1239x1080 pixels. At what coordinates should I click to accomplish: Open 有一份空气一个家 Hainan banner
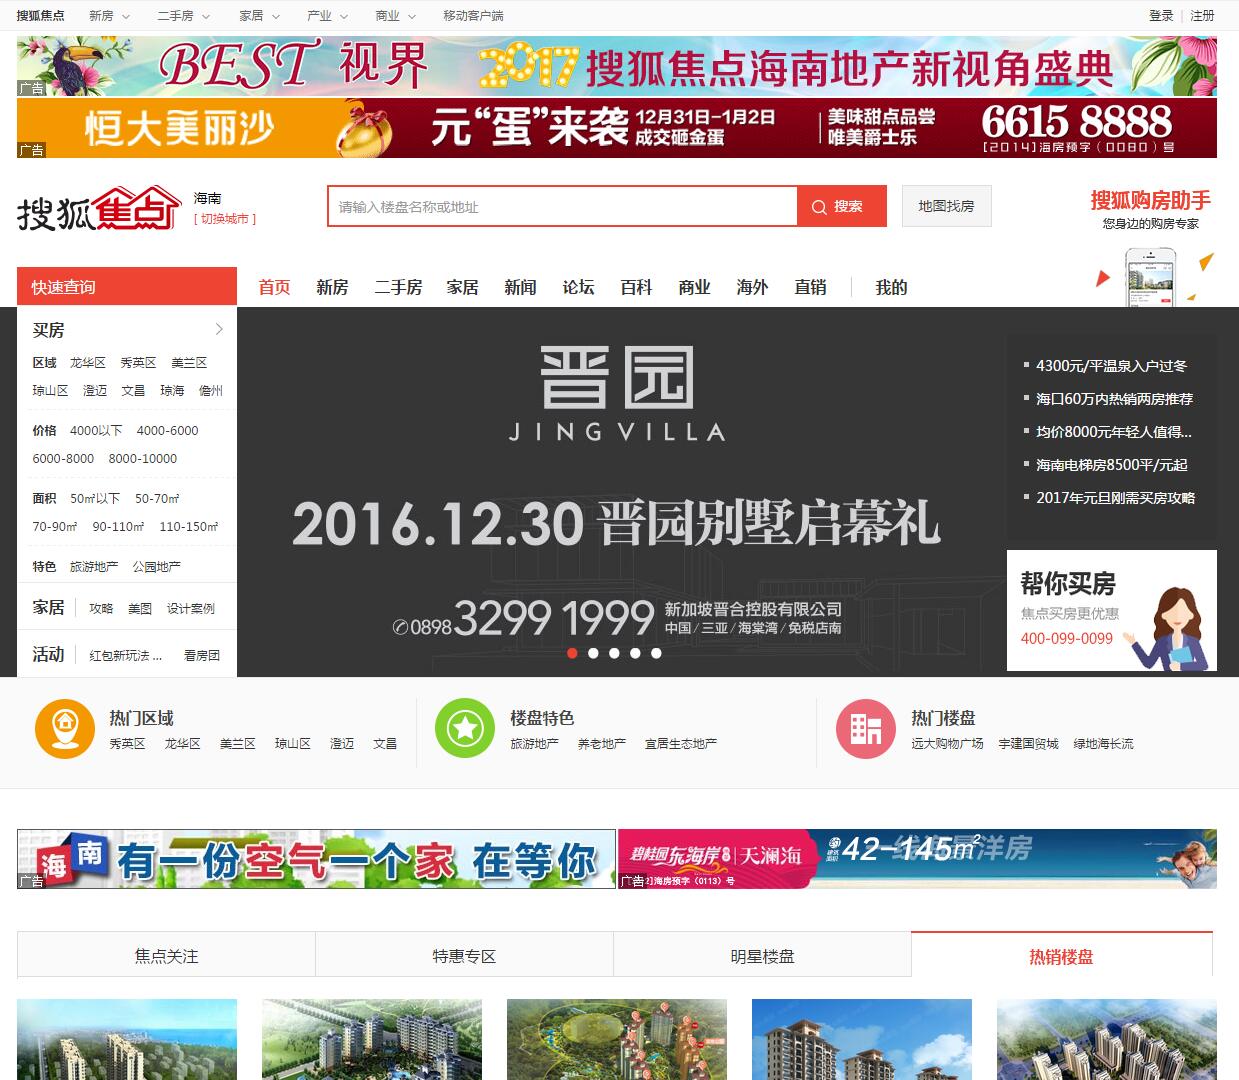[x=316, y=859]
